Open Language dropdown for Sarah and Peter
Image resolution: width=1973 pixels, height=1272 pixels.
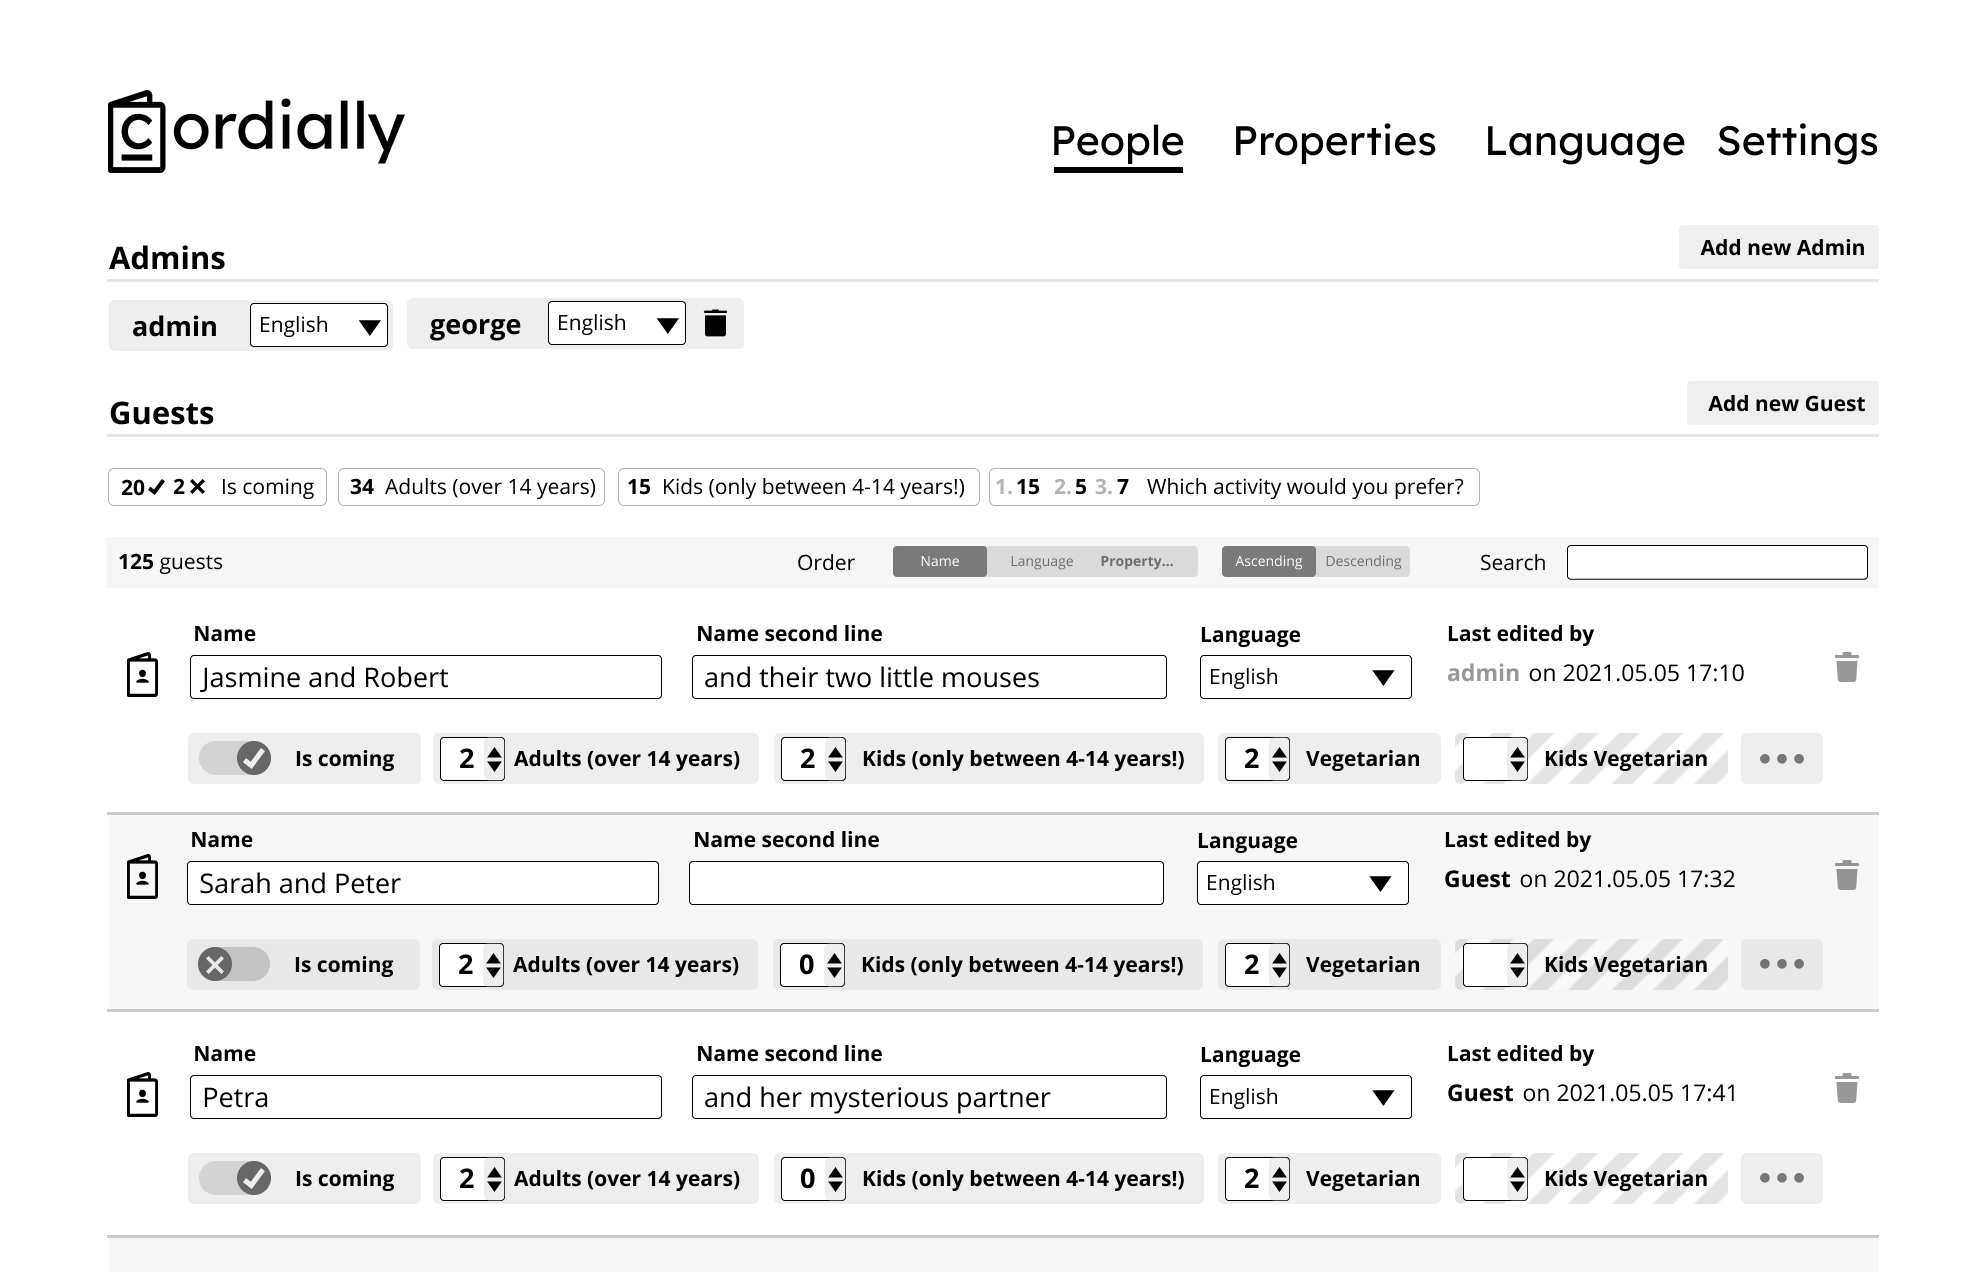pos(1302,883)
